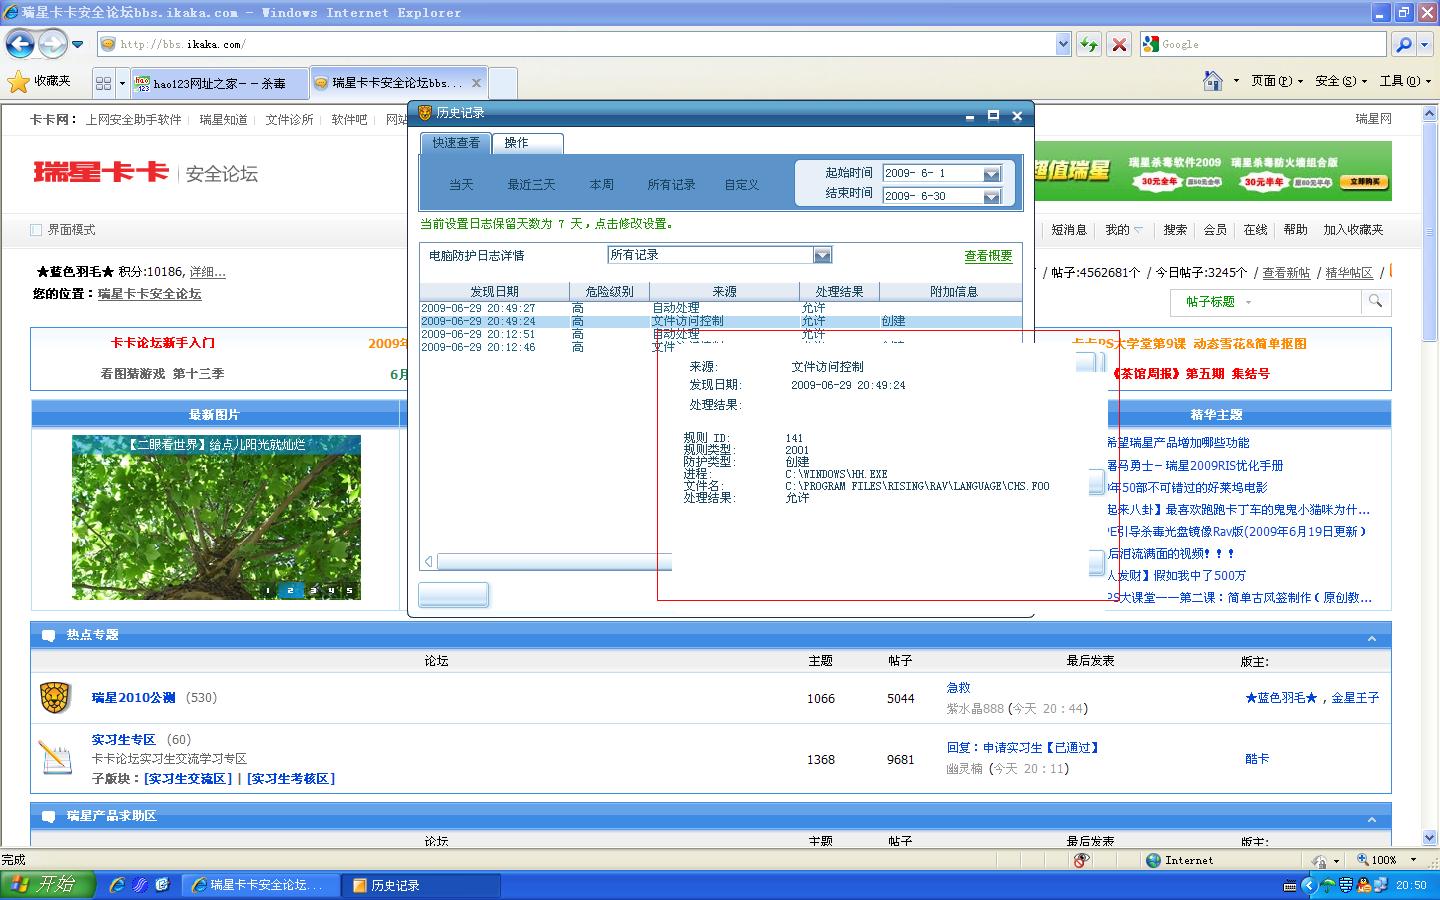
Task: Open the 工具(O) menu
Action: tap(1404, 81)
